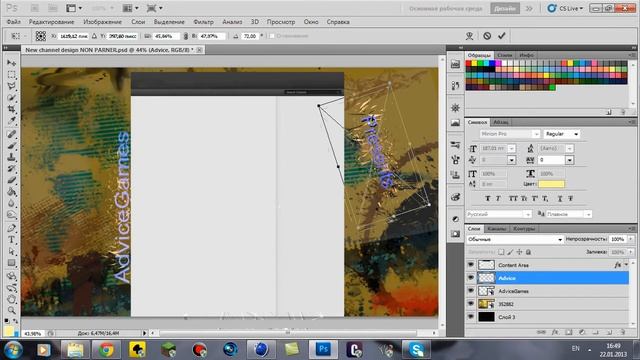Click the trash icon in Layers panel

tap(623, 332)
